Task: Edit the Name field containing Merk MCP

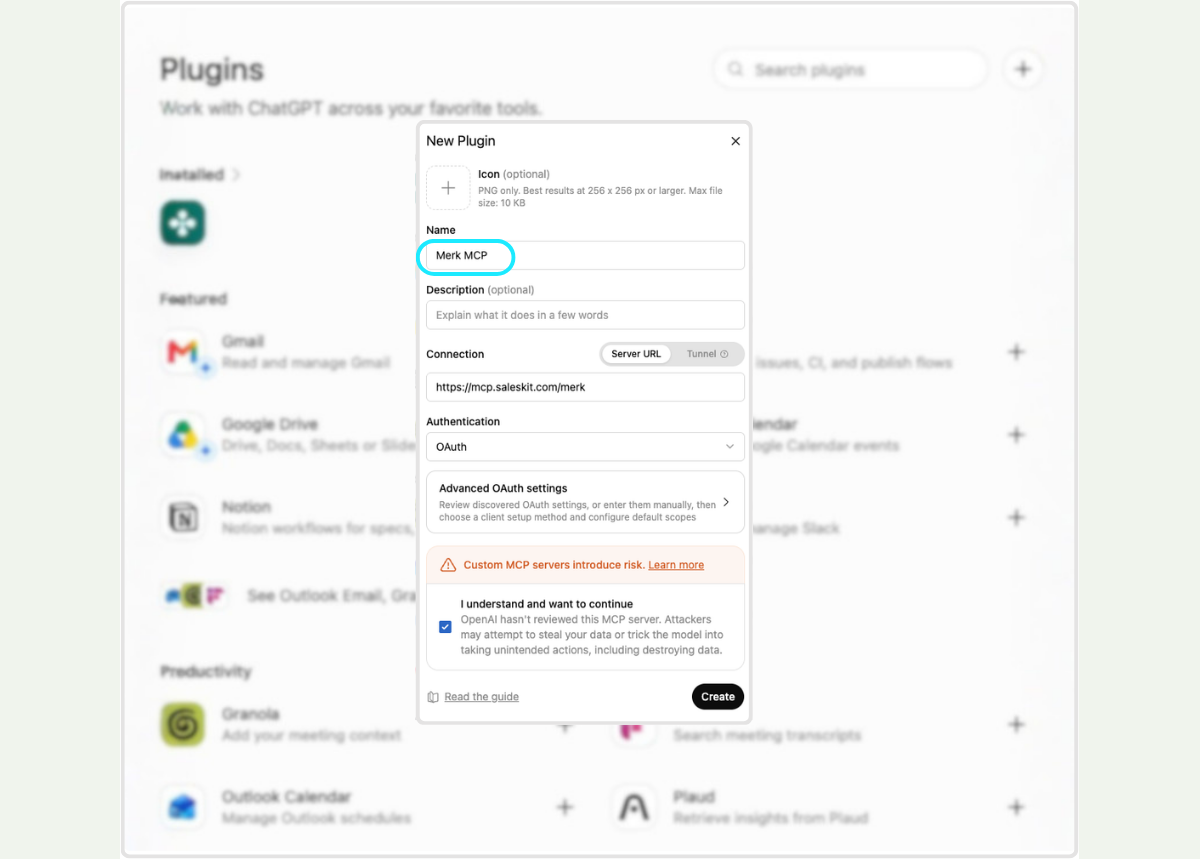Action: coord(585,255)
